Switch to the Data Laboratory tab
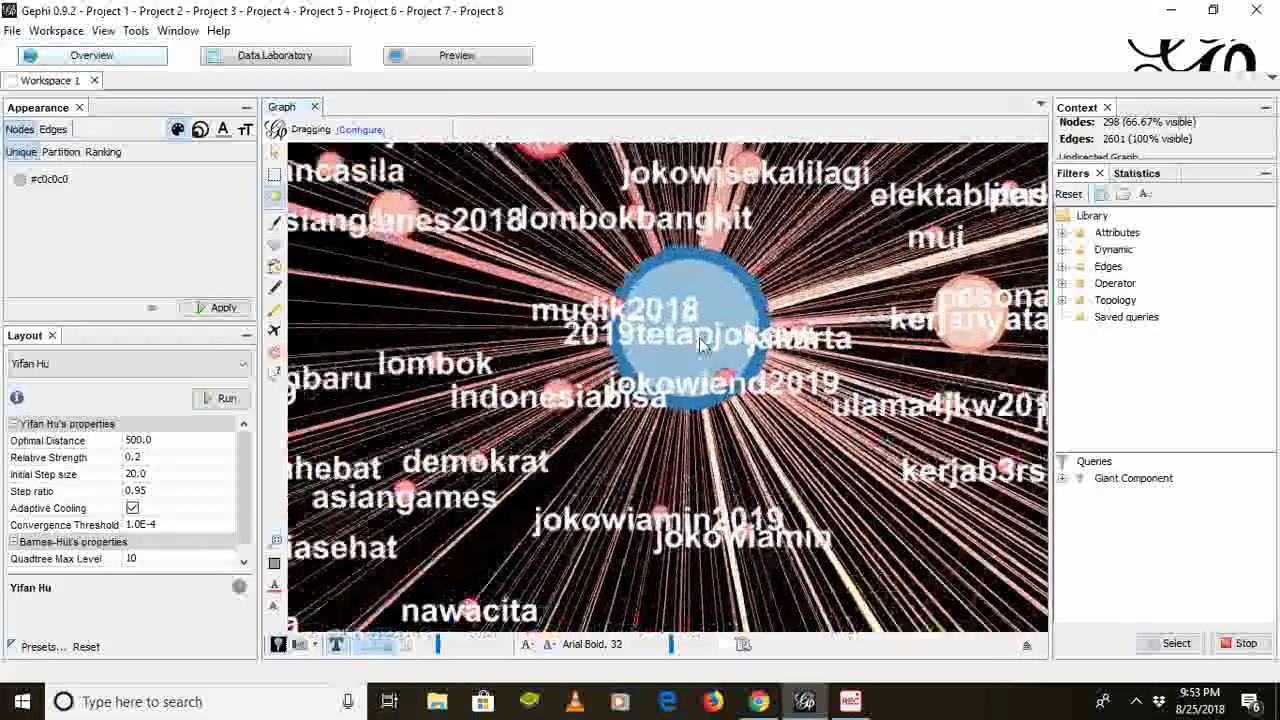 (x=275, y=56)
